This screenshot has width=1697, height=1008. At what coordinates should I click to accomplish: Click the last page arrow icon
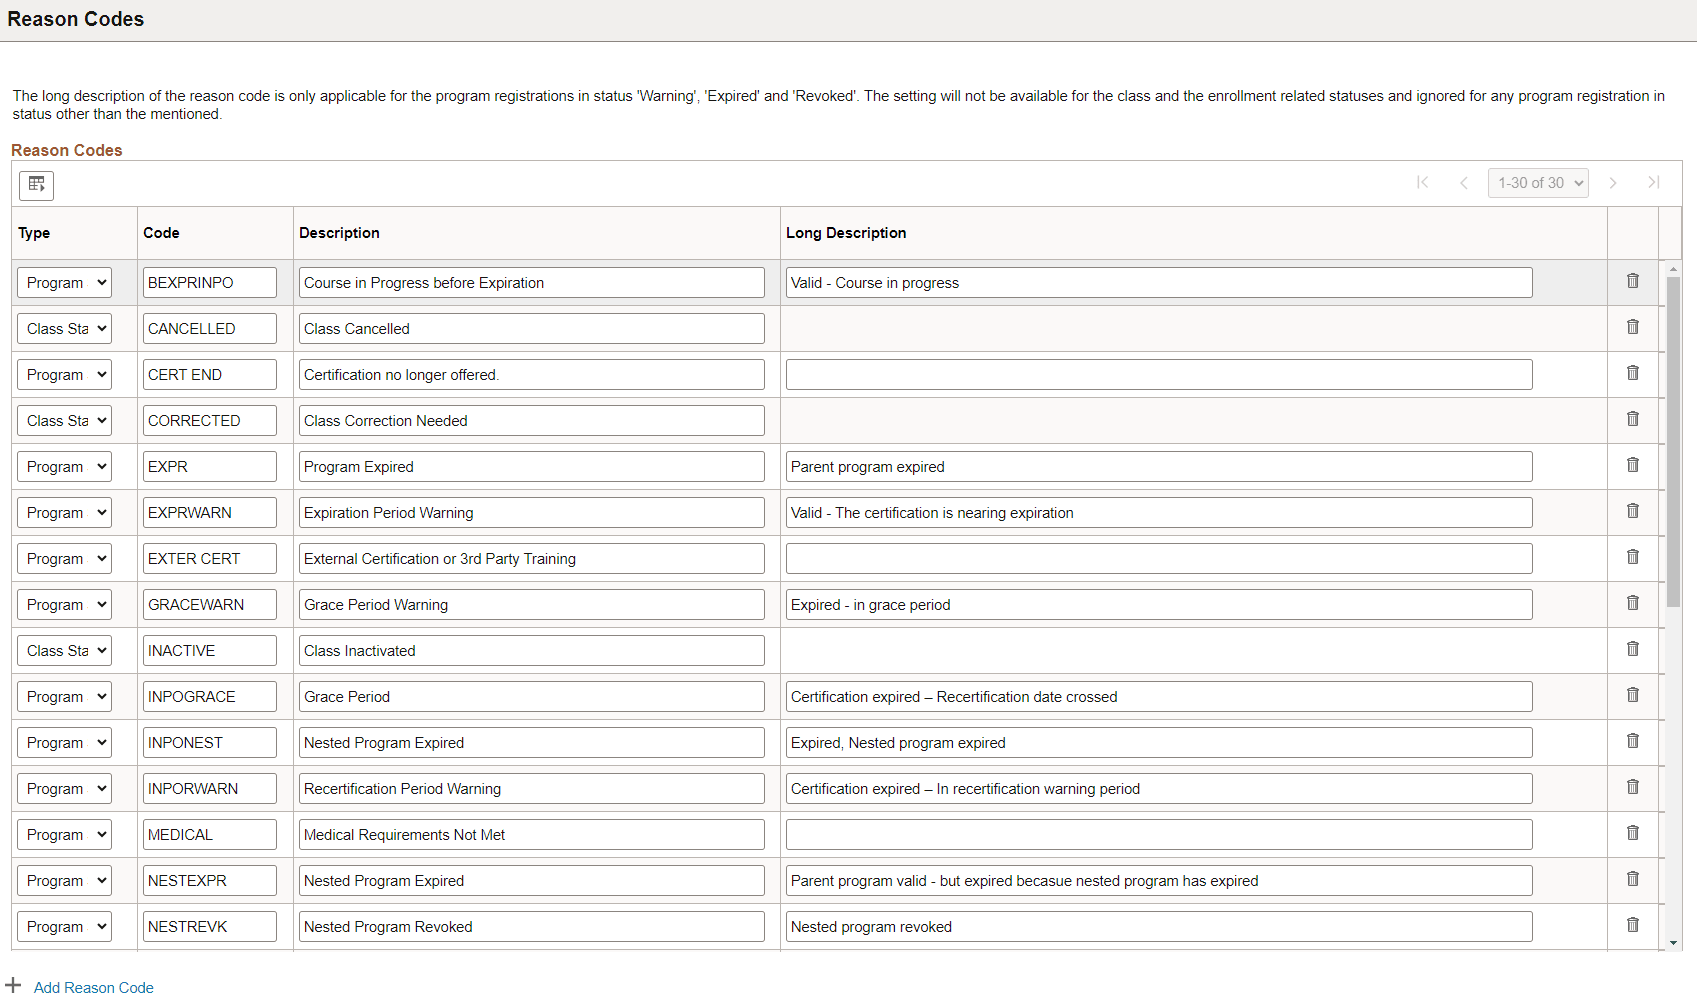(x=1654, y=182)
